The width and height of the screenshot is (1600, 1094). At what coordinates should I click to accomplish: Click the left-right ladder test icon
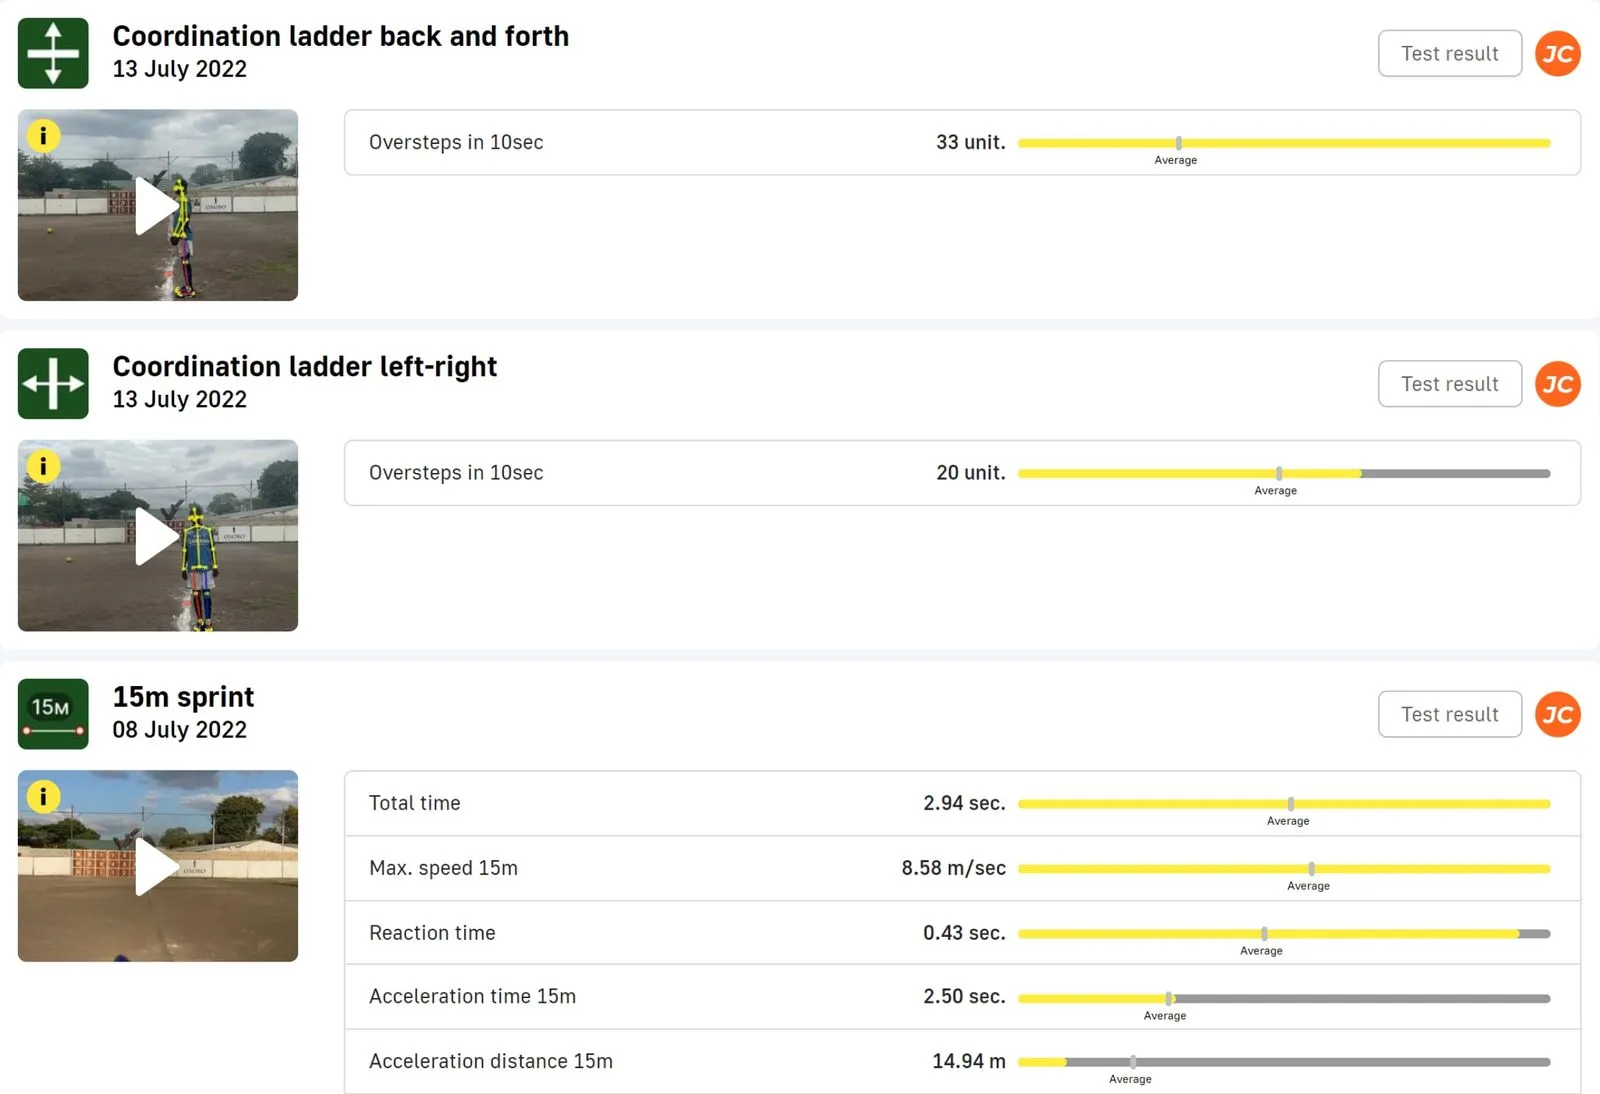pos(53,384)
